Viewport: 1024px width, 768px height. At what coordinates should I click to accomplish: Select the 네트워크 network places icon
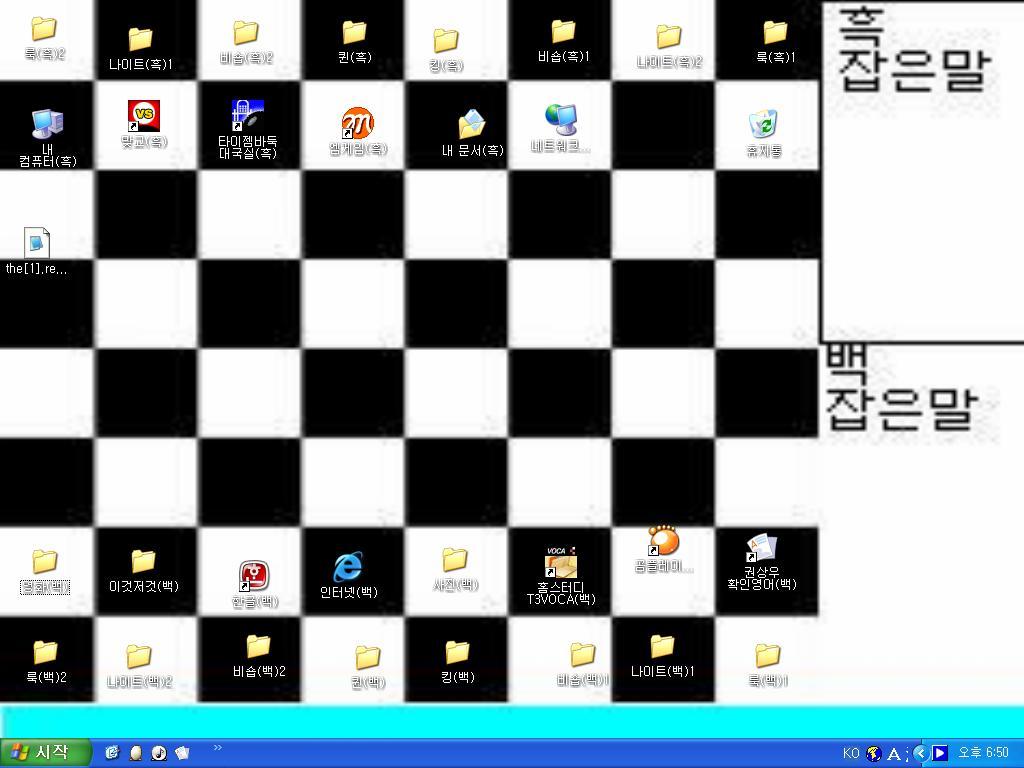pyautogui.click(x=560, y=129)
